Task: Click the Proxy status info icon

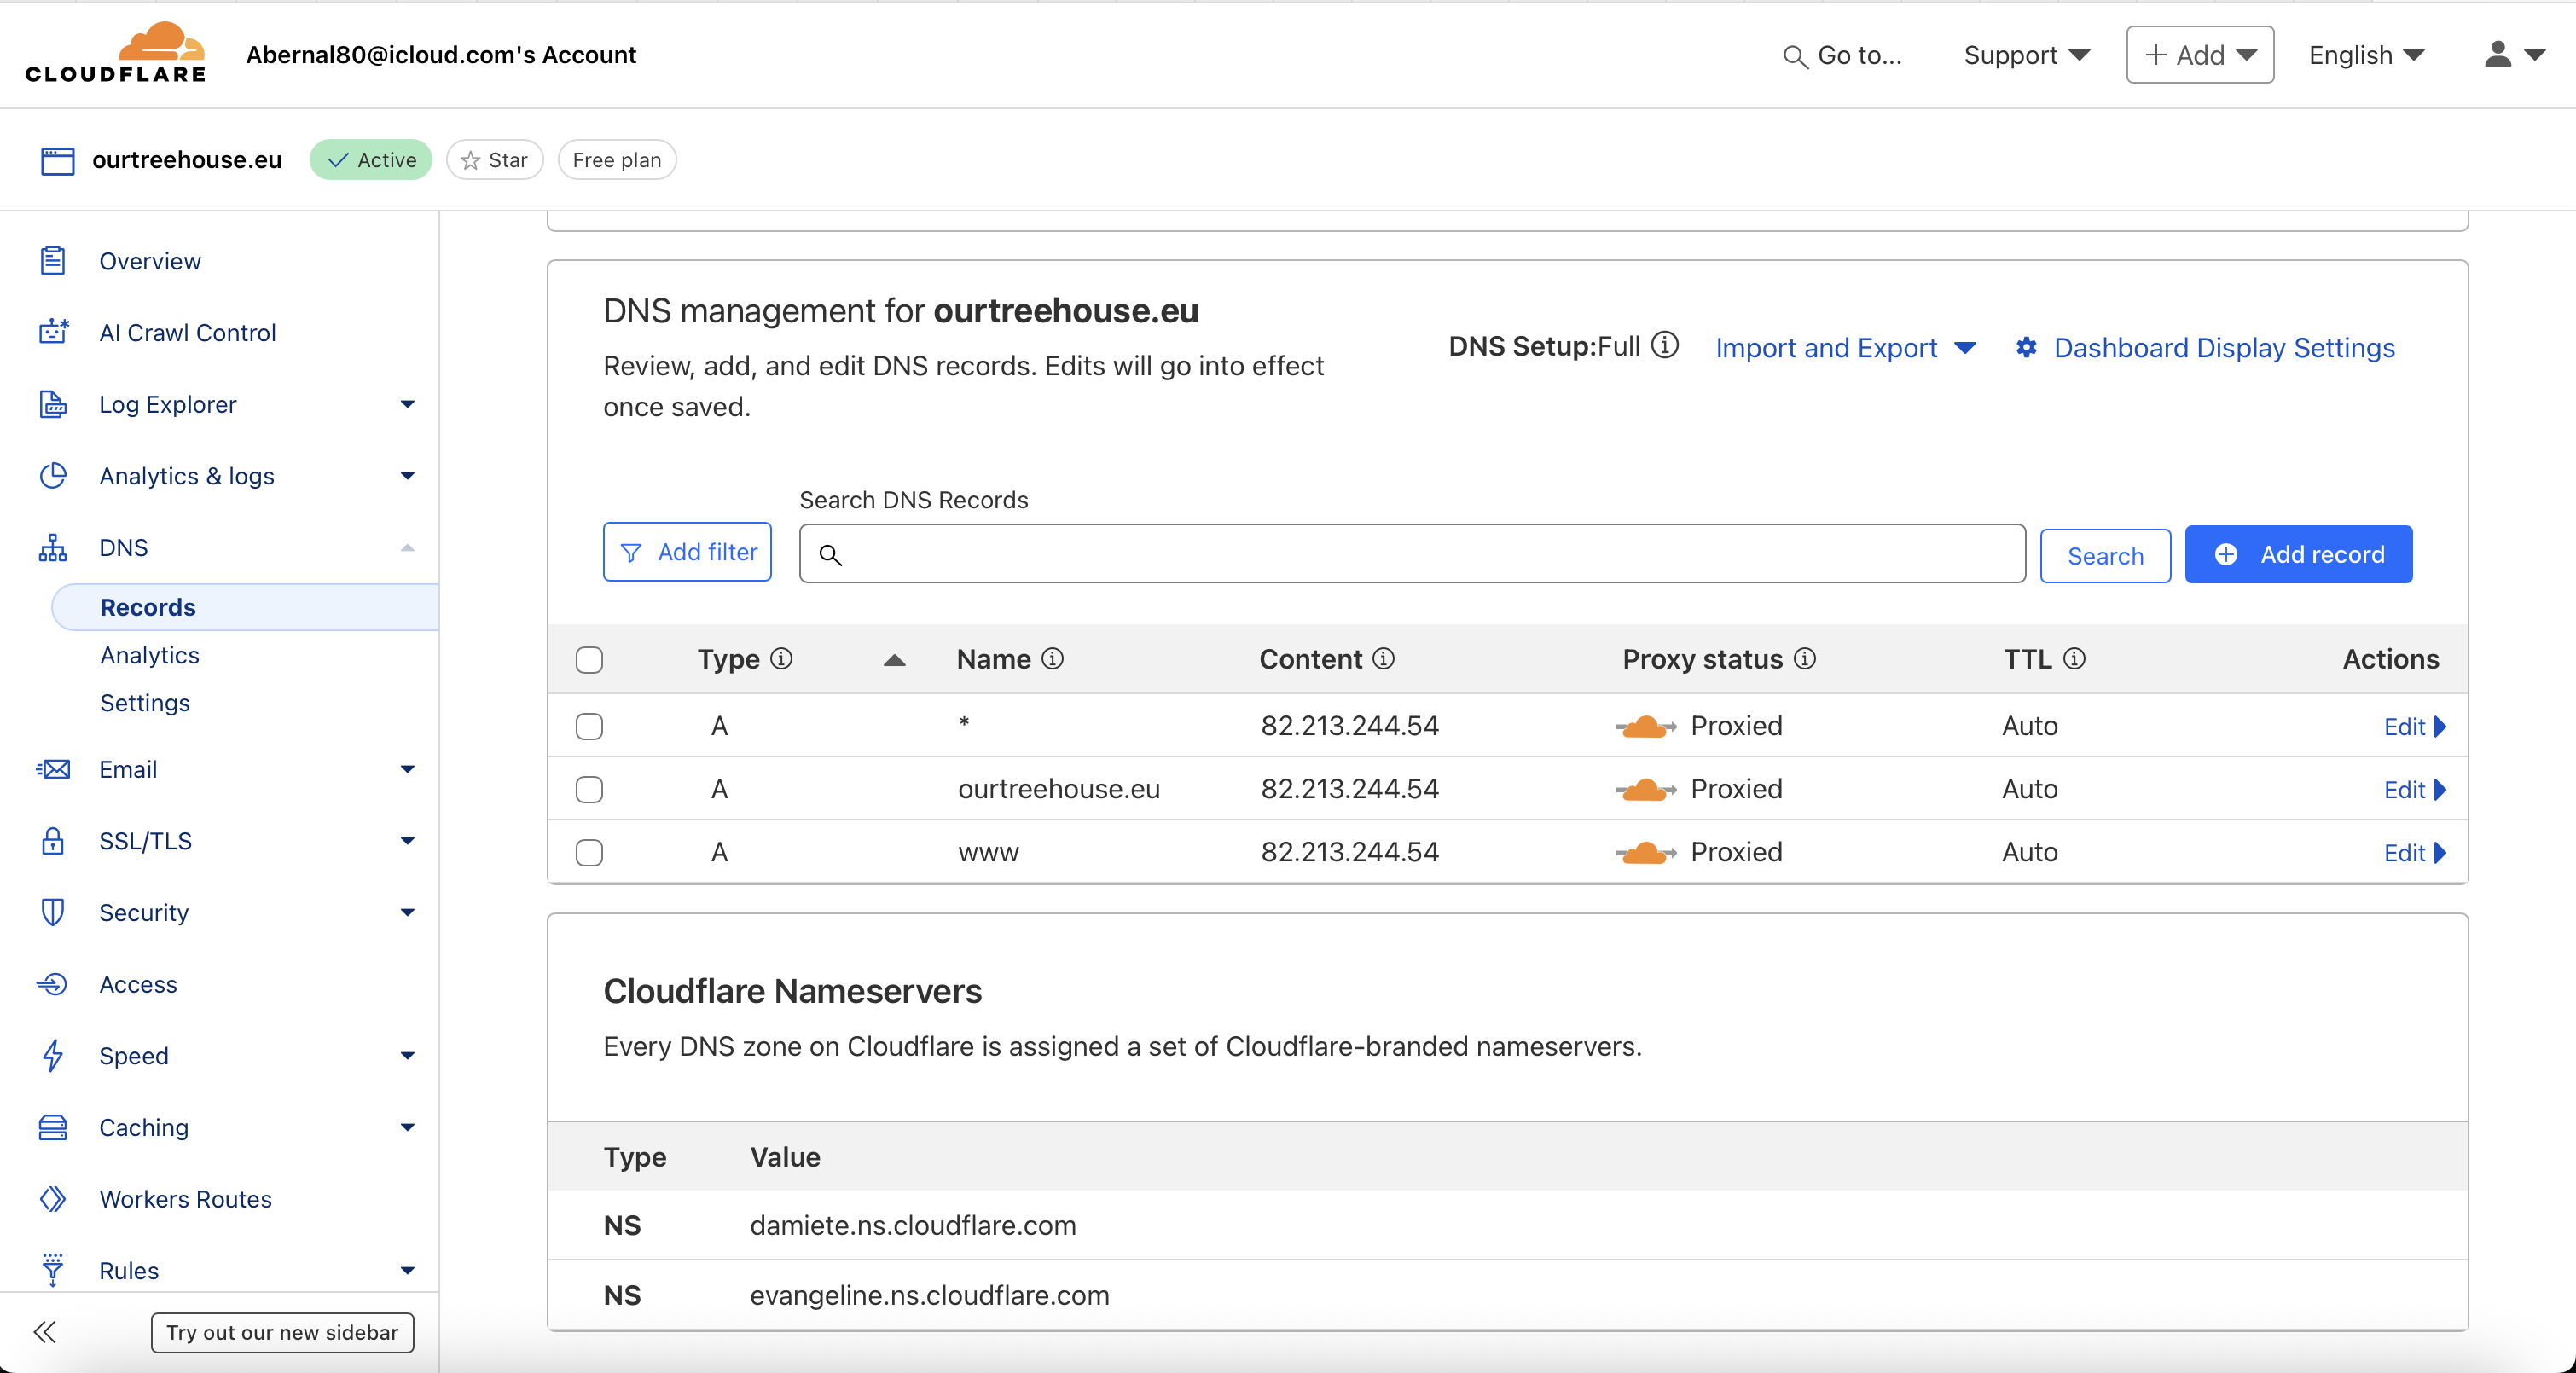Action: pos(1805,659)
